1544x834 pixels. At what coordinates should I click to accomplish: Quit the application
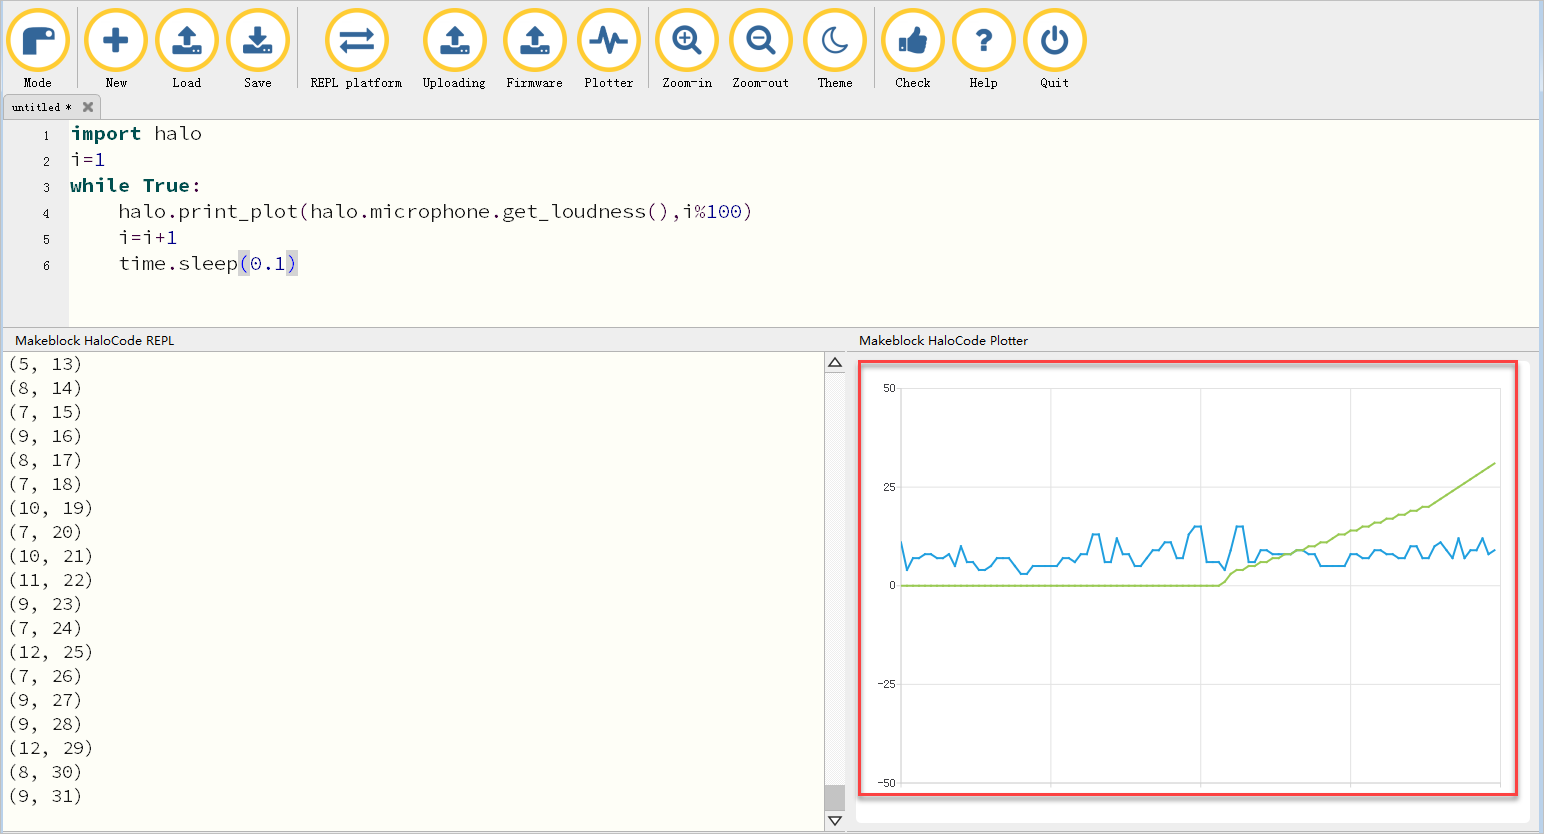pyautogui.click(x=1055, y=41)
